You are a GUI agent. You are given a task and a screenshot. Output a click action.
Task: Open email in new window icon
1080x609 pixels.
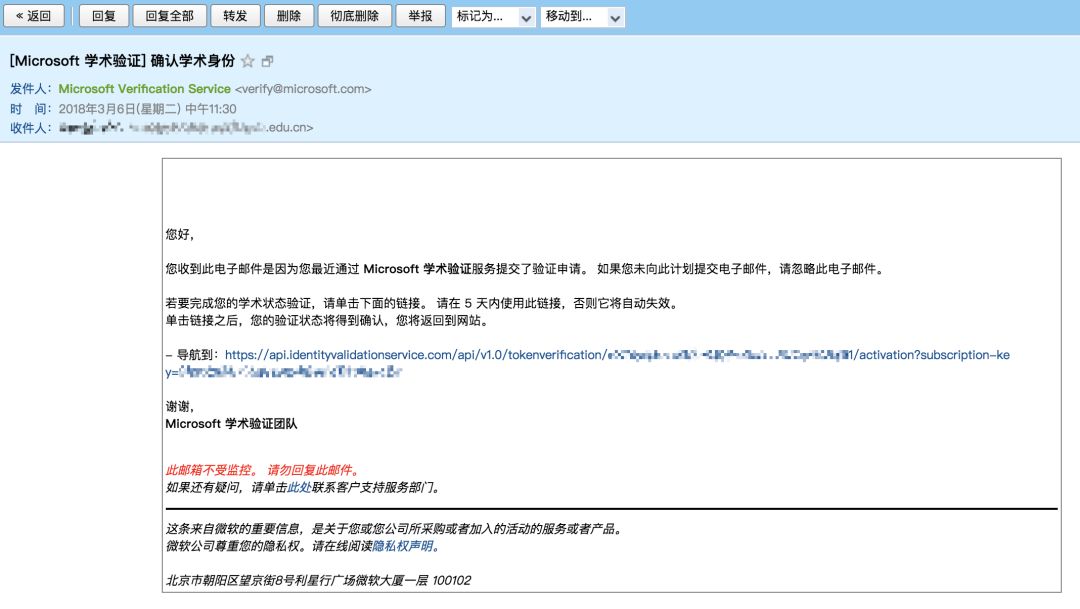coord(267,61)
